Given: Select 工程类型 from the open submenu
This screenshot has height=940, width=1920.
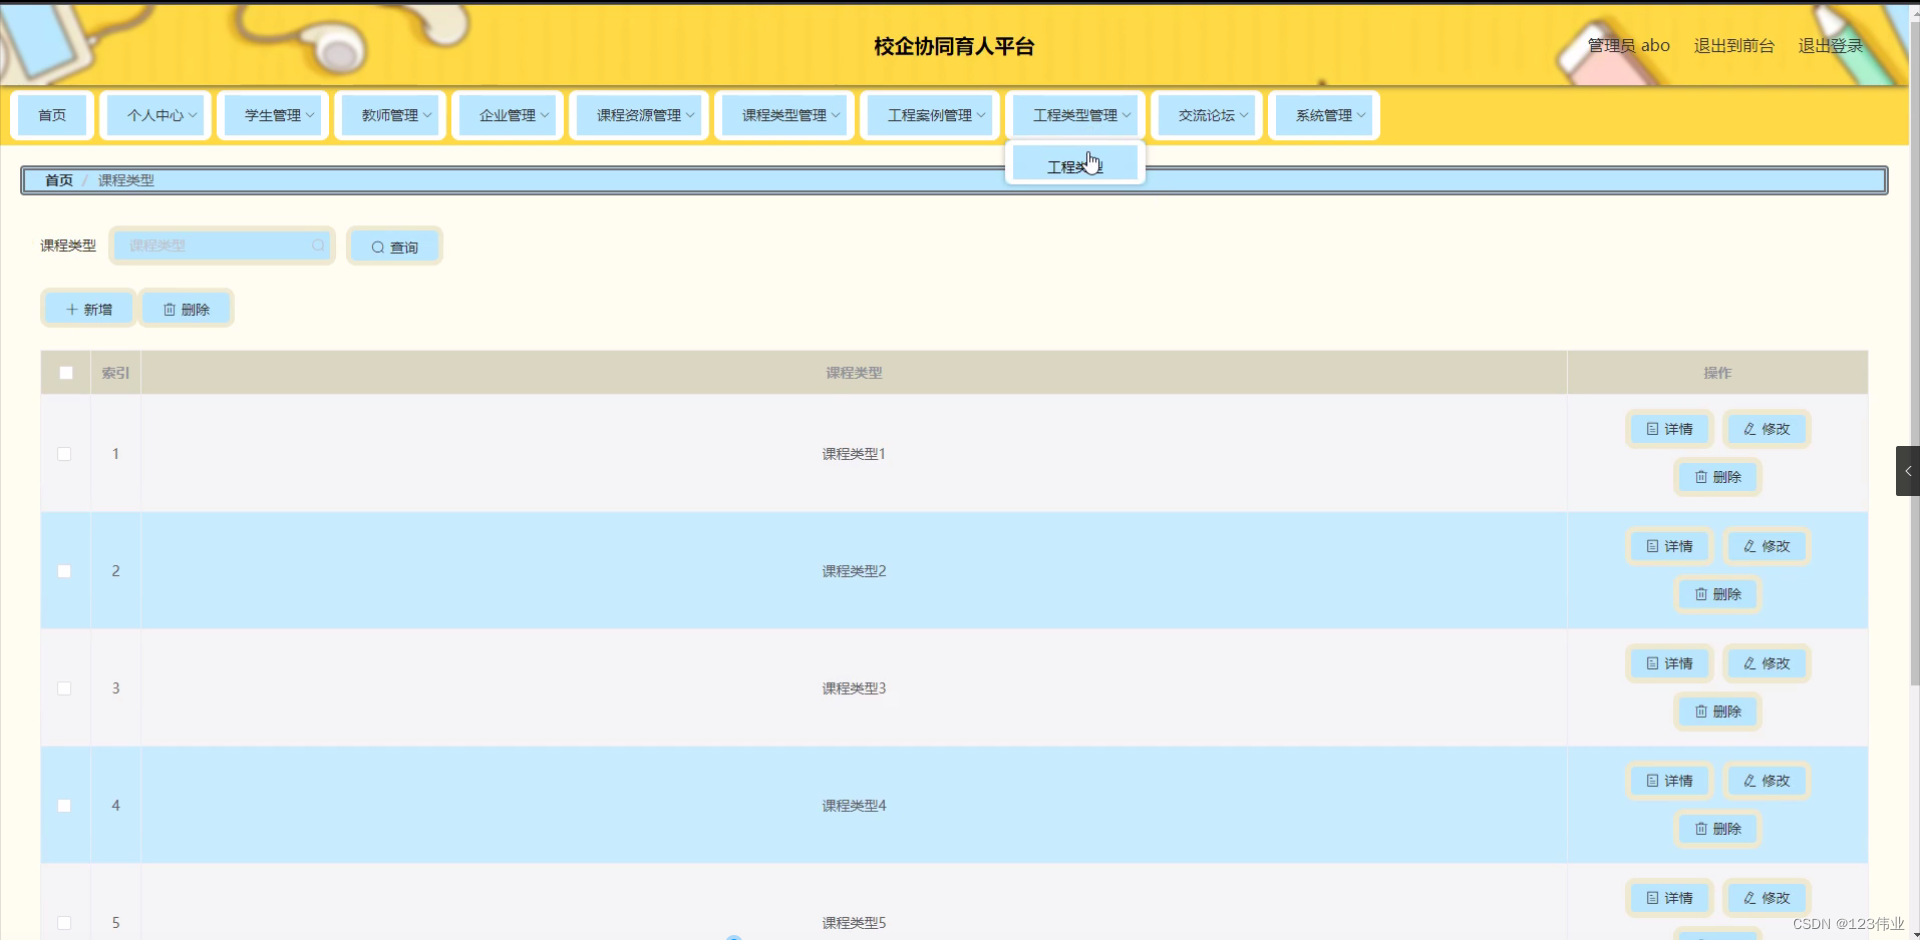Looking at the screenshot, I should pyautogui.click(x=1074, y=164).
